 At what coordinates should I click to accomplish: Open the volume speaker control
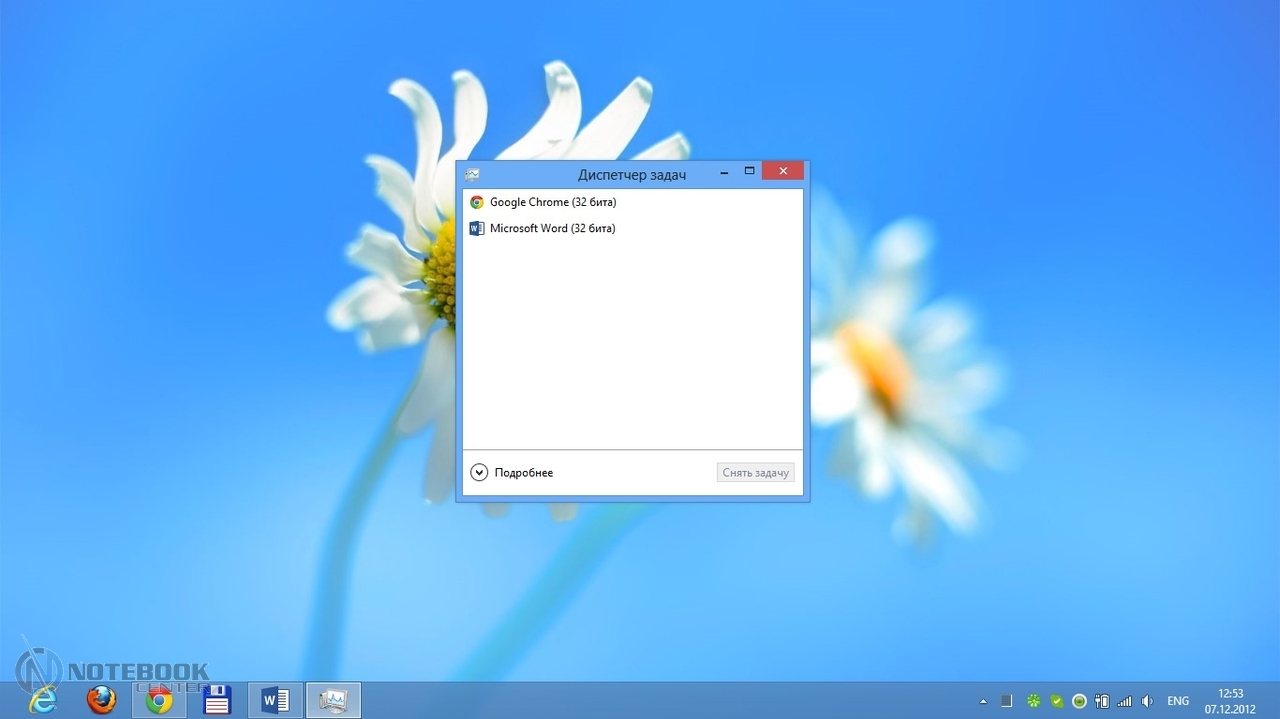pos(1147,701)
